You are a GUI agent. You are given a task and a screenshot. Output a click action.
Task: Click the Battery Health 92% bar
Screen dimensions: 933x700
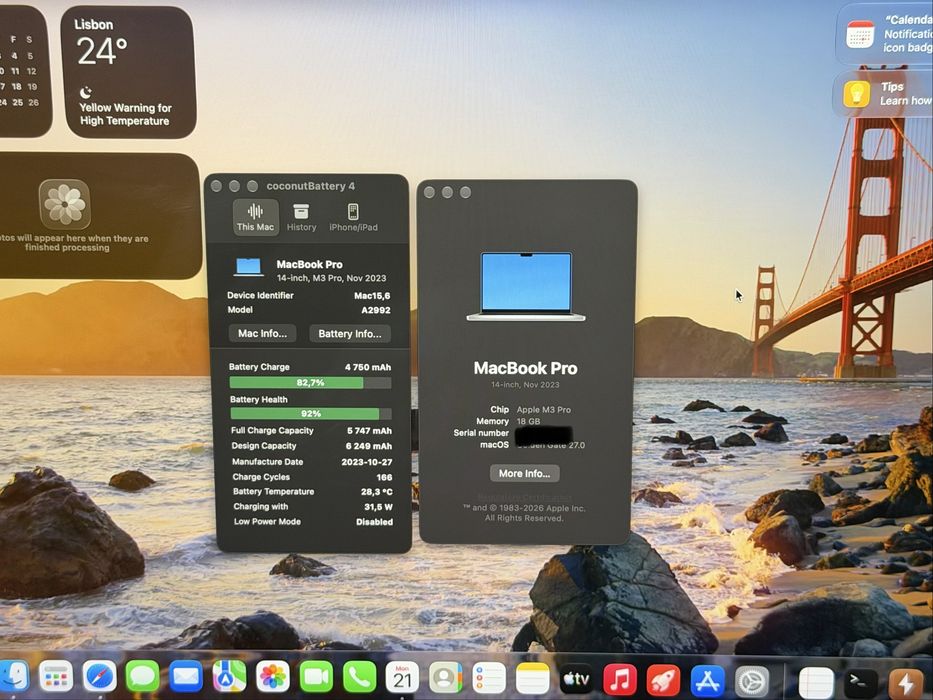(x=311, y=413)
